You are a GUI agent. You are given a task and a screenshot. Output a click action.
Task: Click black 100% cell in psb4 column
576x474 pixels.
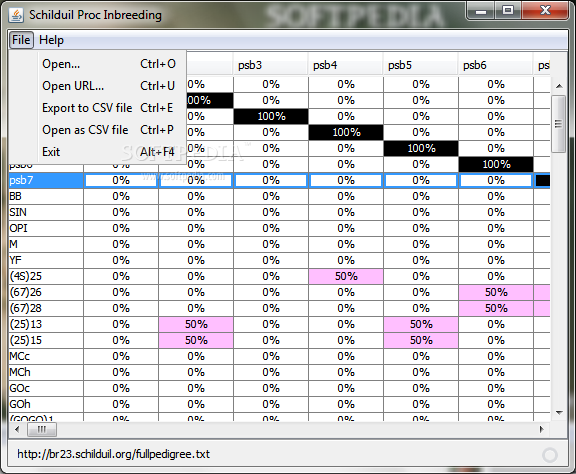tap(346, 132)
